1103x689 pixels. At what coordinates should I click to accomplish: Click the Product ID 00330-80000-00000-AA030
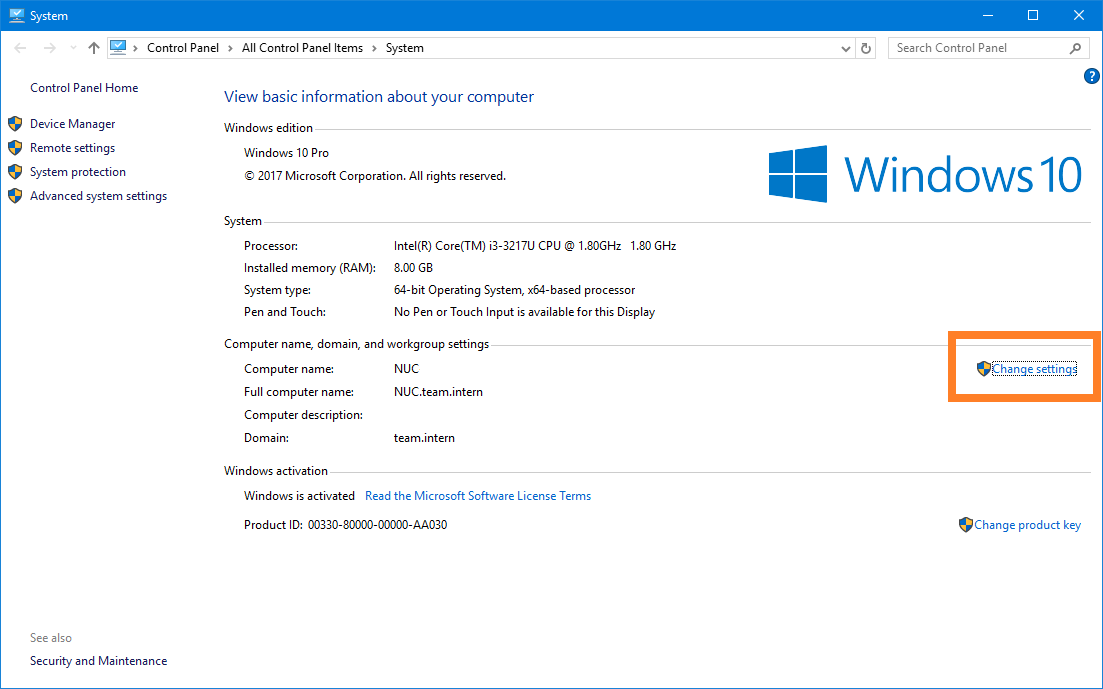pyautogui.click(x=377, y=525)
